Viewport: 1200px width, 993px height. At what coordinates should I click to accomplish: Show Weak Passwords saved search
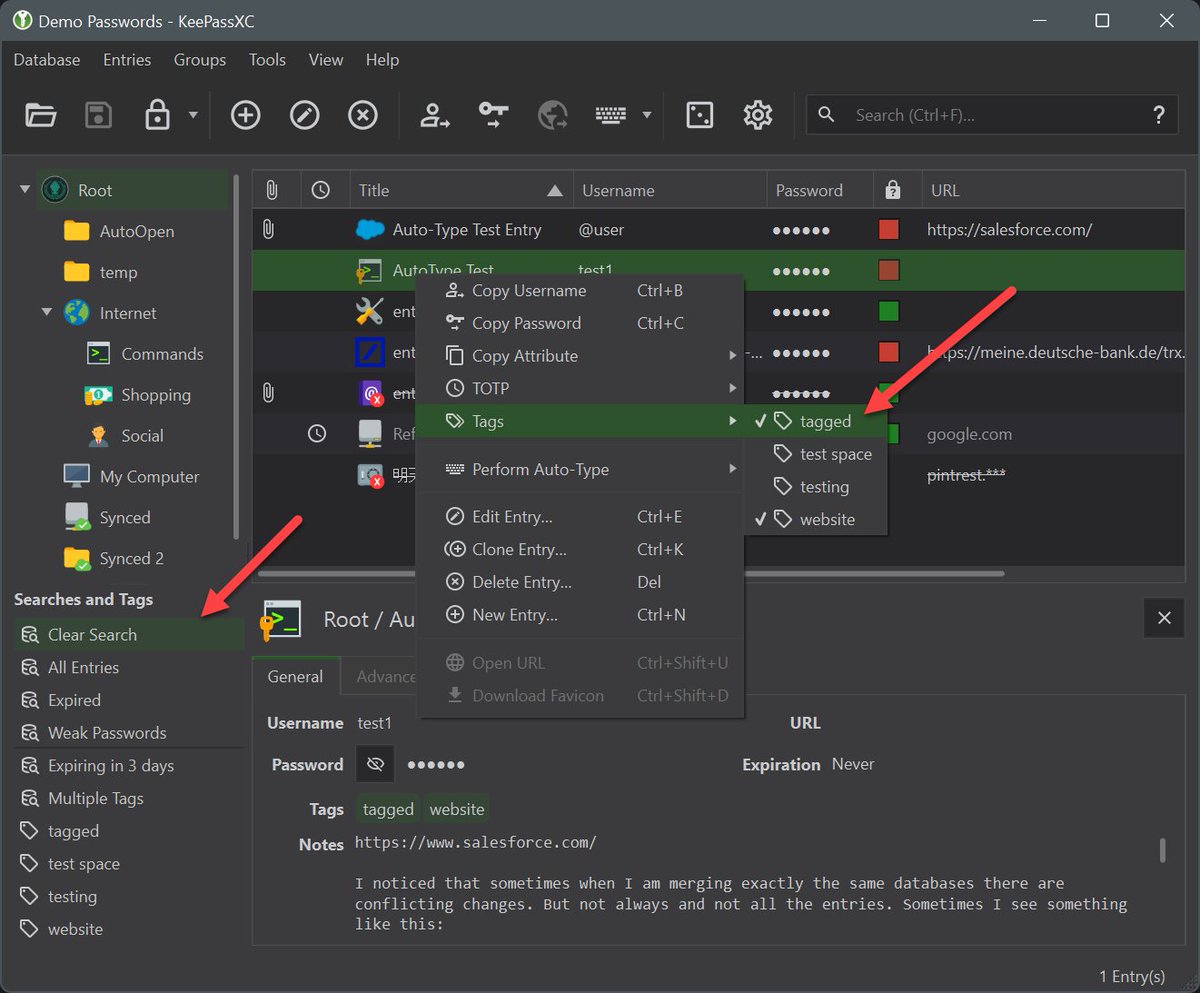[x=128, y=733]
